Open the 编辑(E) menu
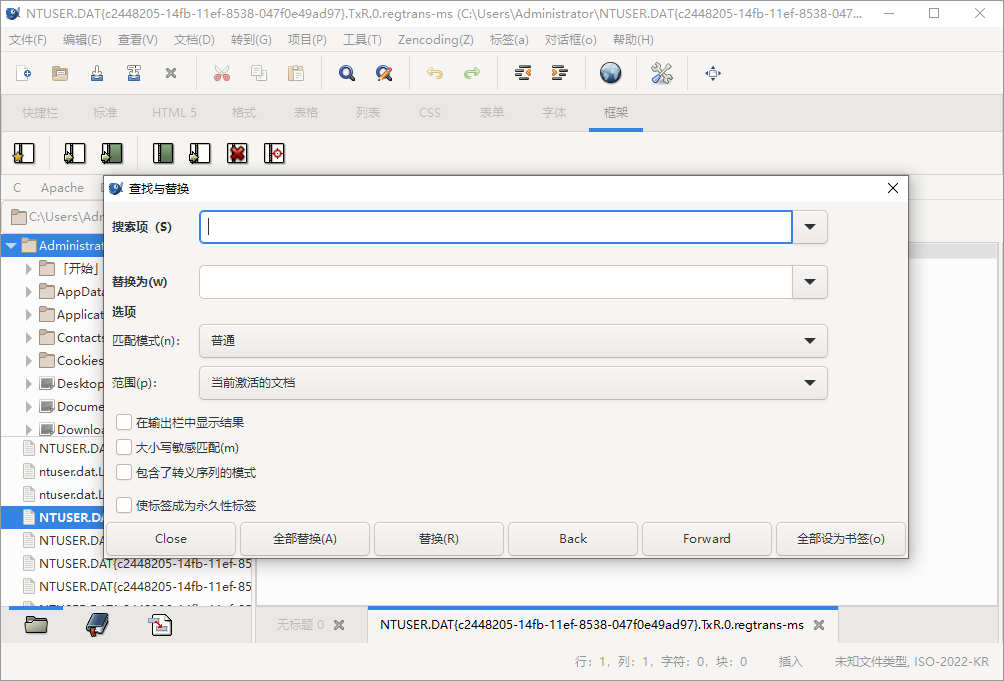This screenshot has width=1004, height=681. (82, 40)
